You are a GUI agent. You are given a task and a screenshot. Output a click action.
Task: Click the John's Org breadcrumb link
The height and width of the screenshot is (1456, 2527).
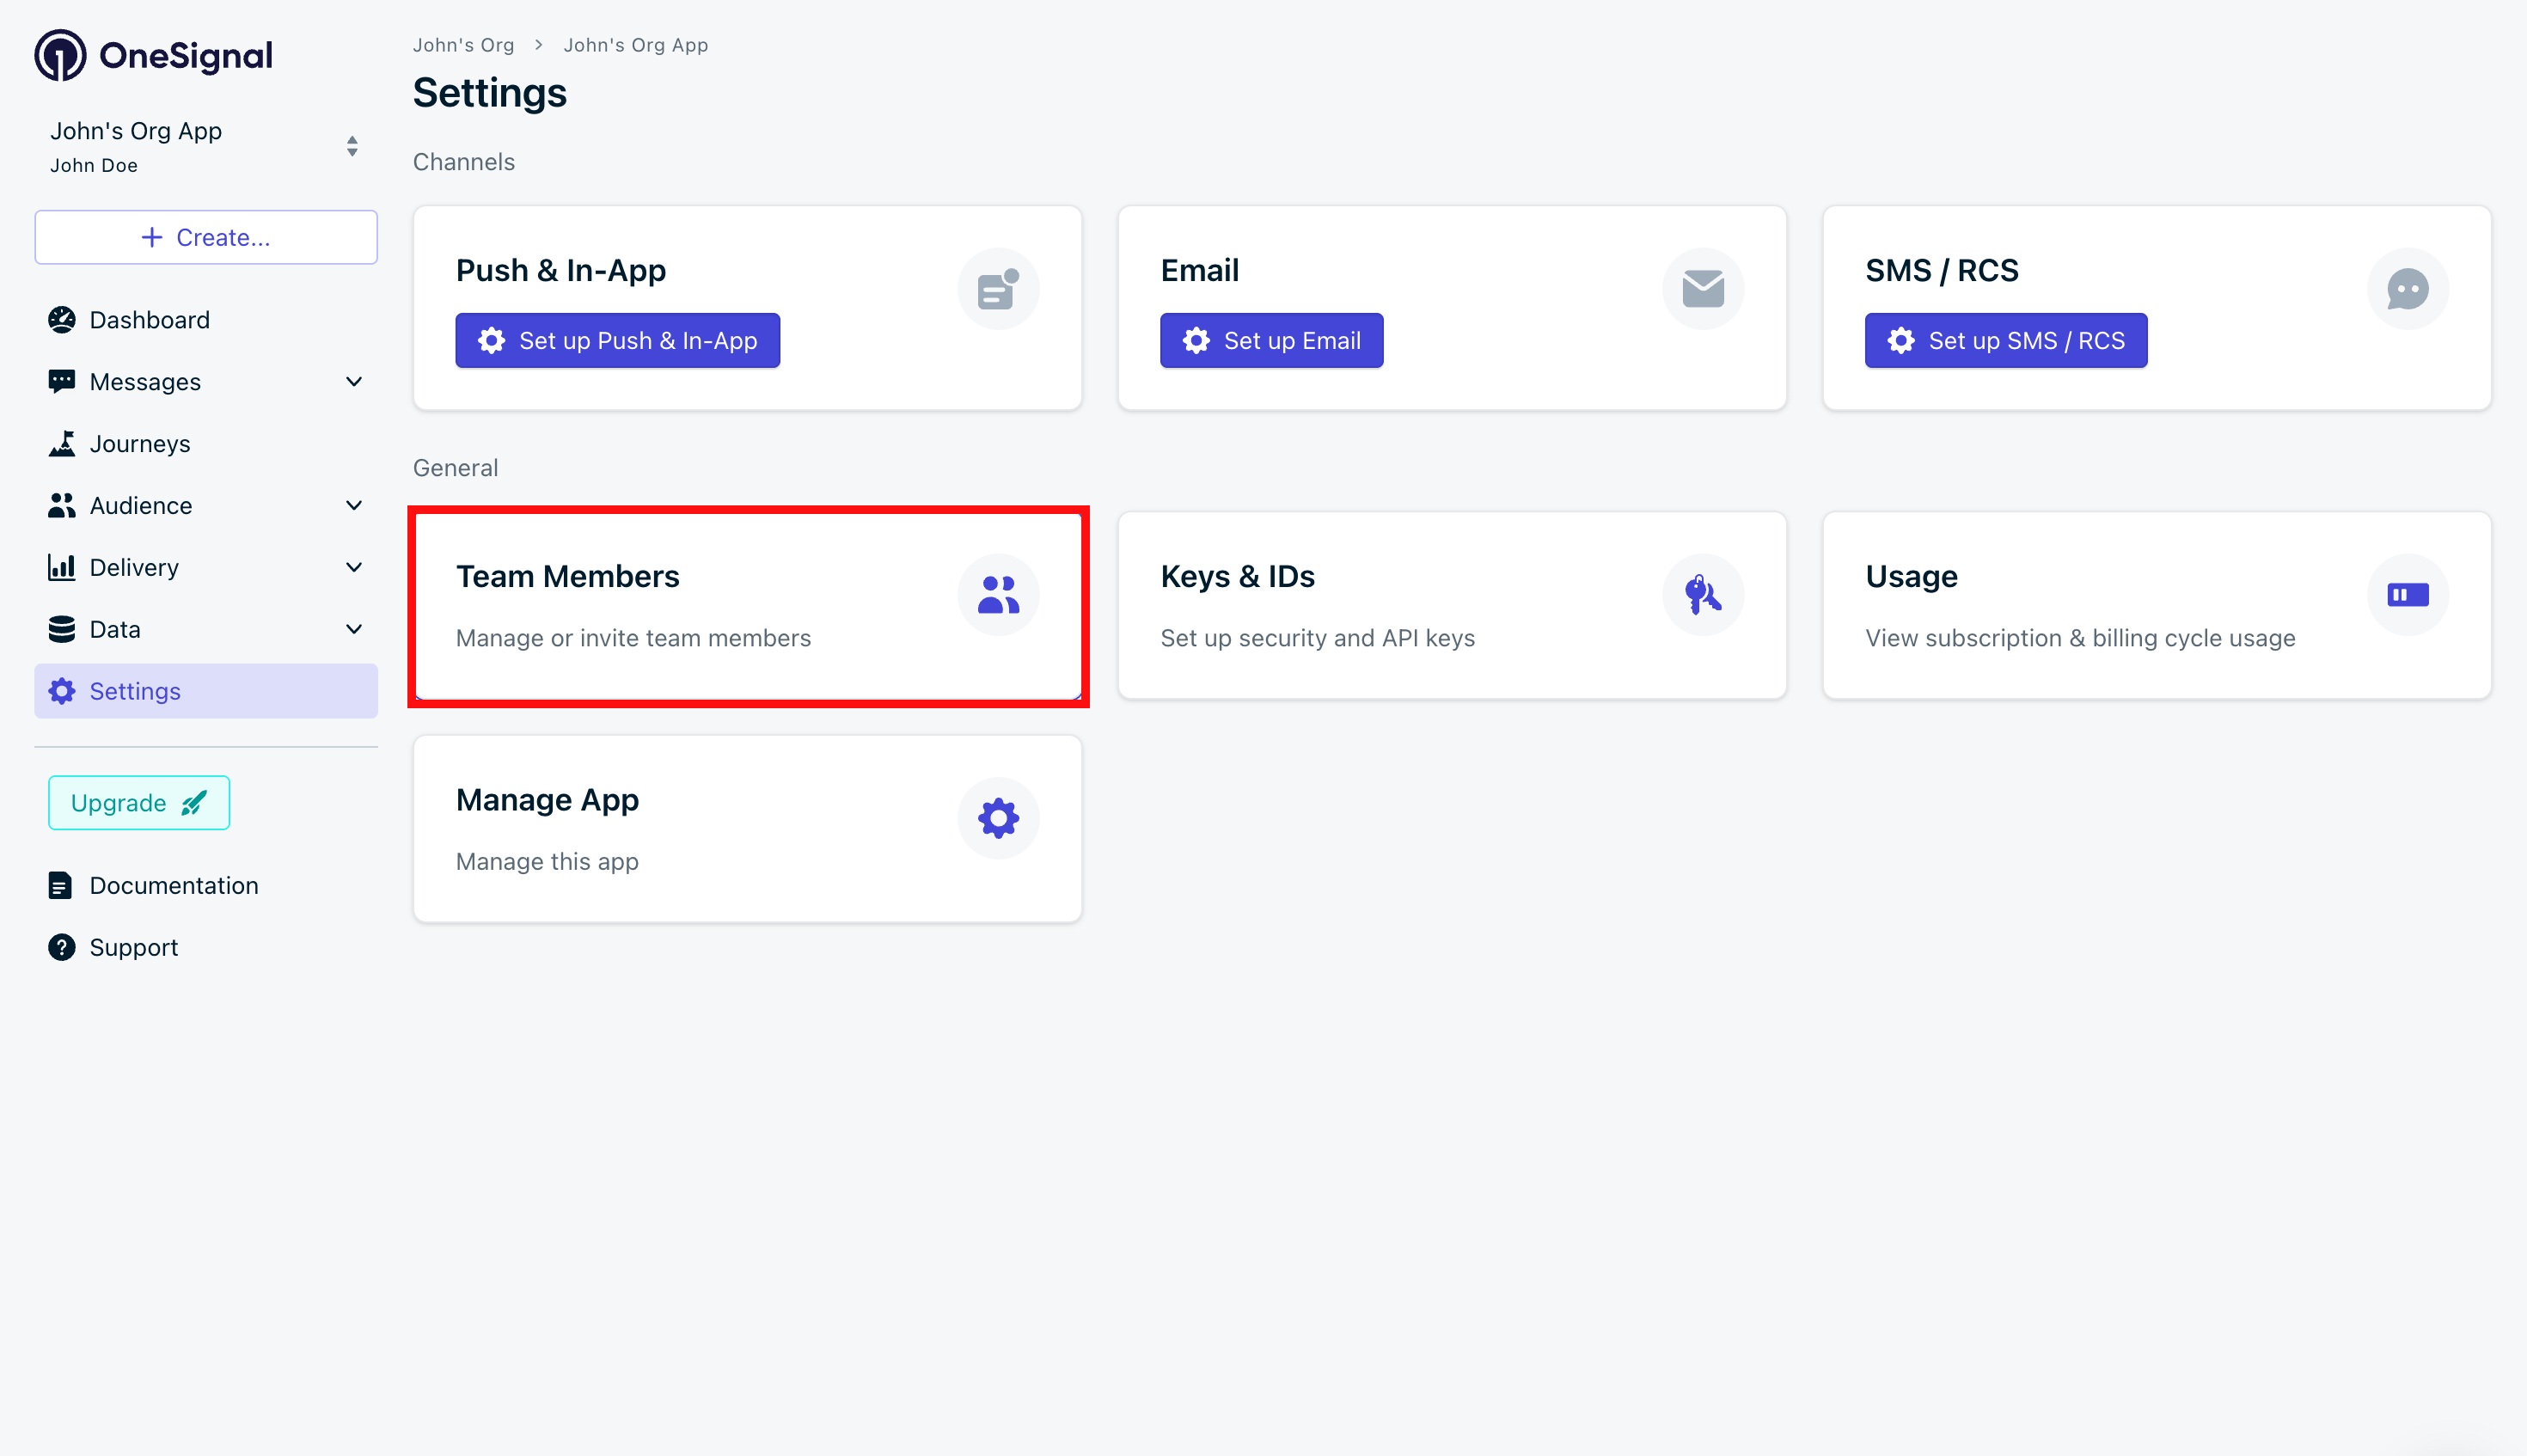[x=463, y=45]
